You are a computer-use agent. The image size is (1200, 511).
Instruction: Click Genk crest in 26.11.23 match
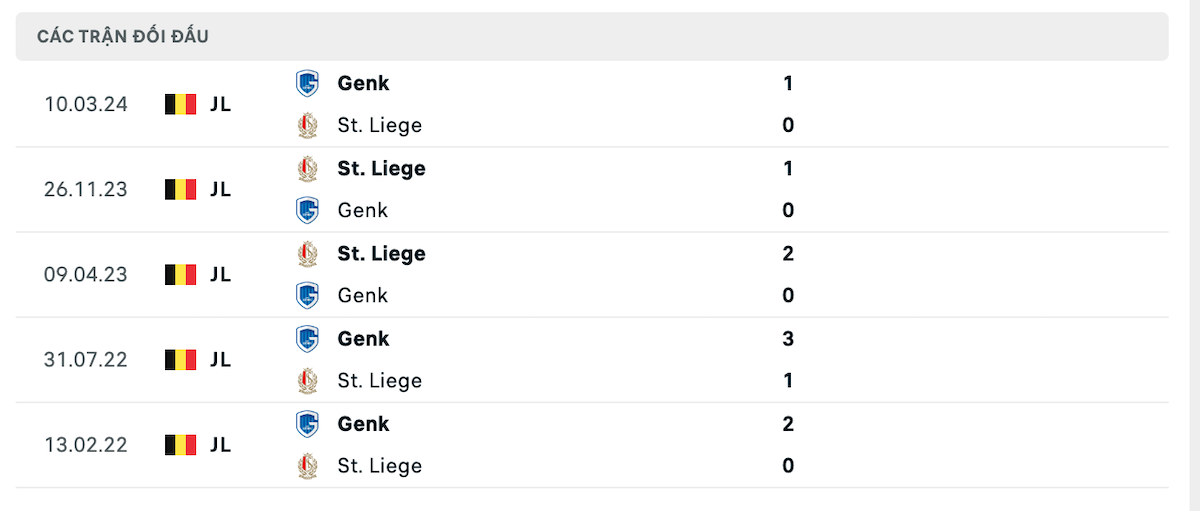click(x=307, y=210)
